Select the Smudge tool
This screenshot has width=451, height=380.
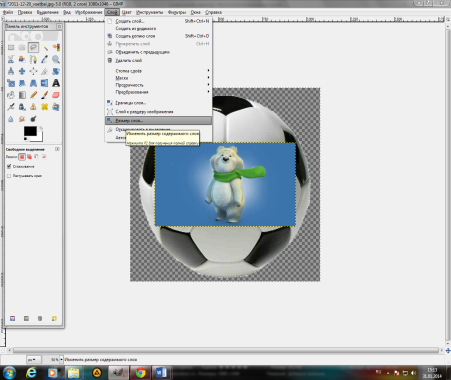[x=22, y=119]
